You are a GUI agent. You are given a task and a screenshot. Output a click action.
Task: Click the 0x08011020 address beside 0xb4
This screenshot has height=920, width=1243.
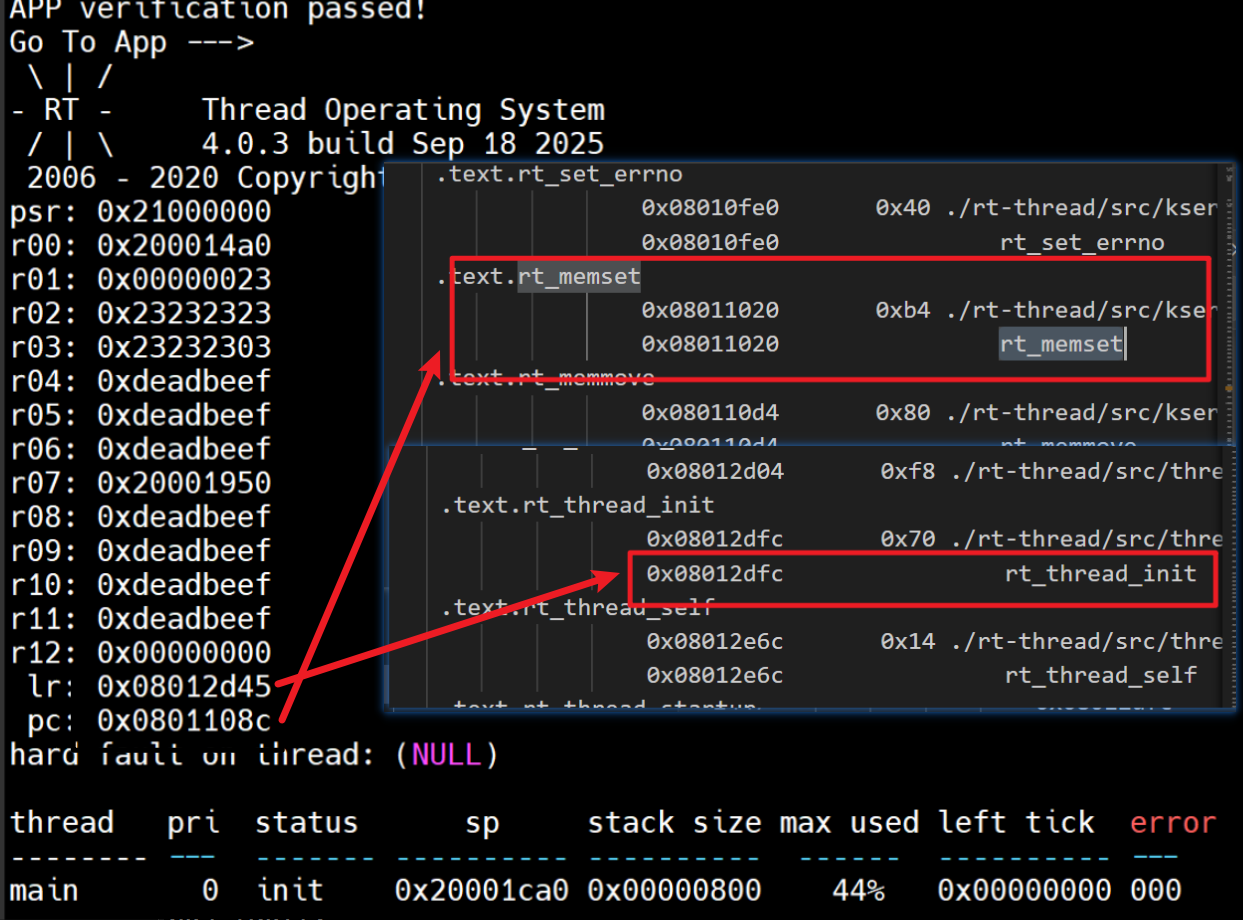[710, 310]
